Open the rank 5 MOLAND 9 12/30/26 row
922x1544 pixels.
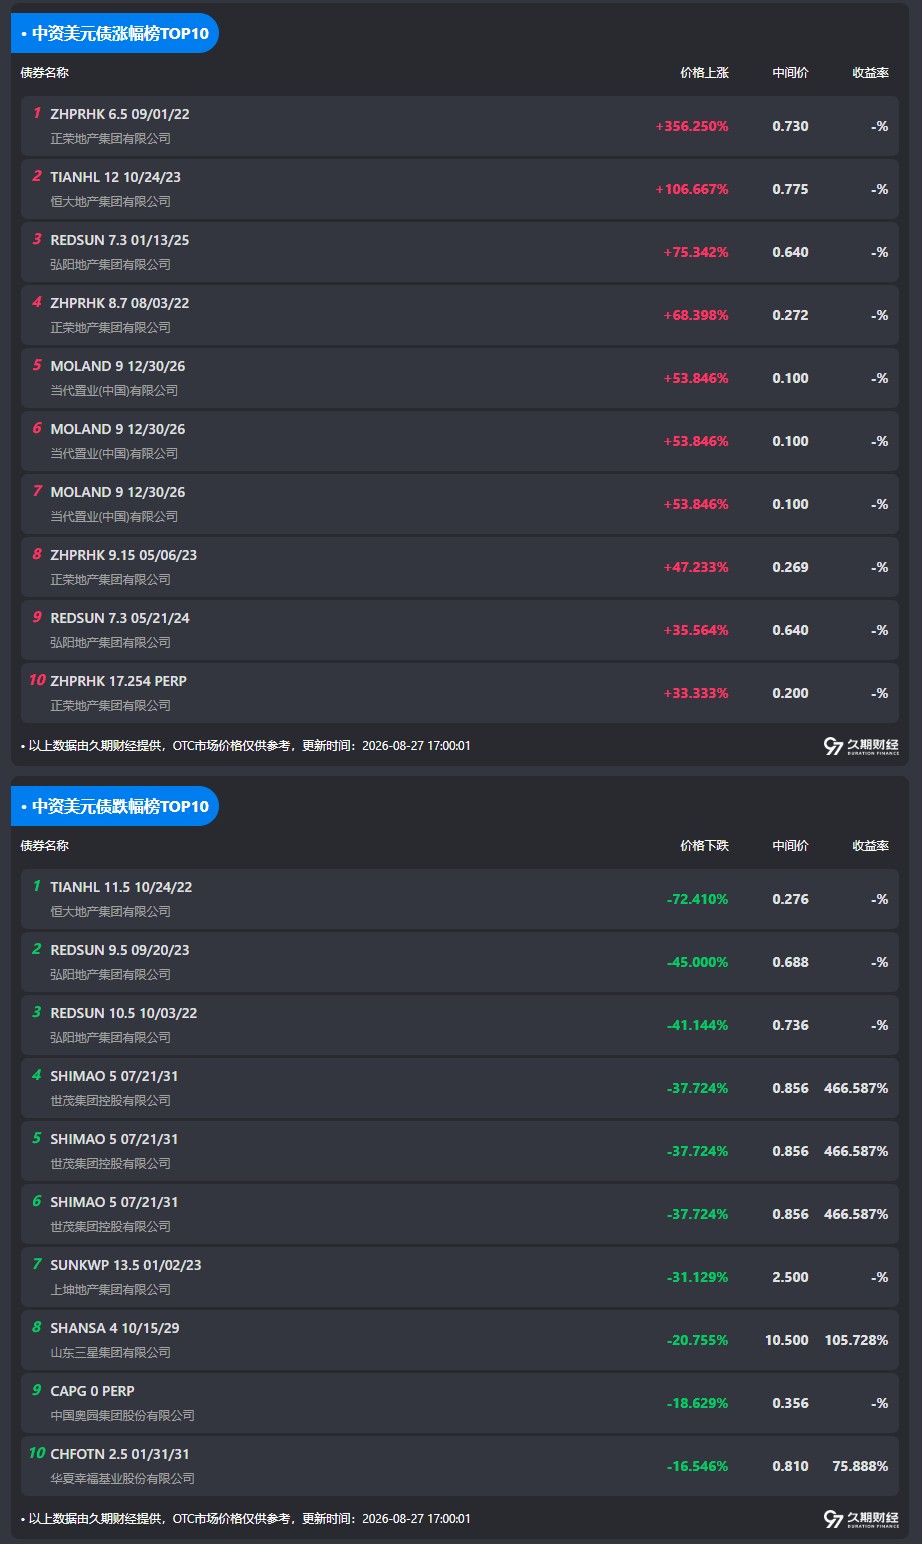(460, 378)
